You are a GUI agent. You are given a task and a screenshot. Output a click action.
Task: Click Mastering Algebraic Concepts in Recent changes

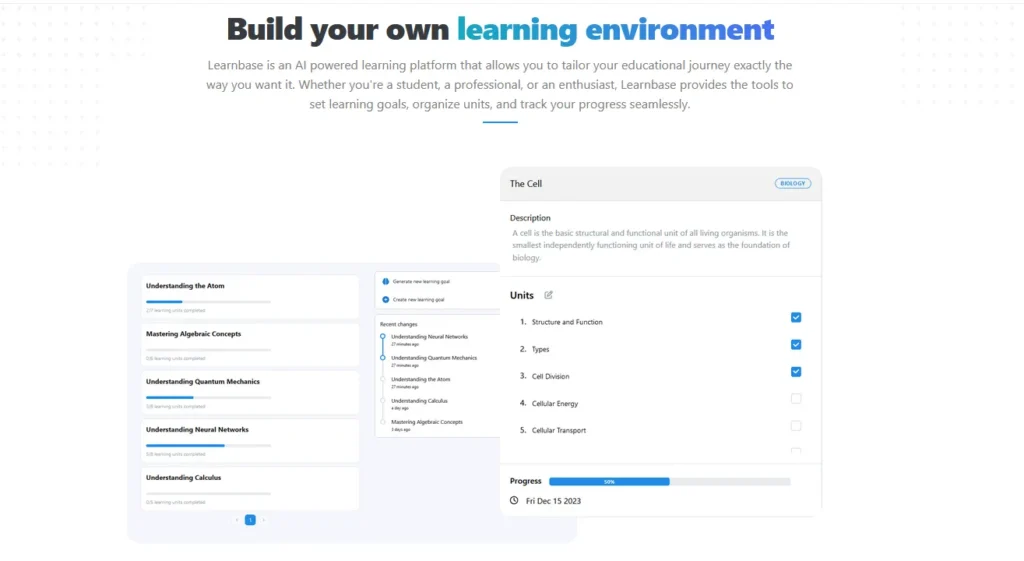tap(426, 422)
